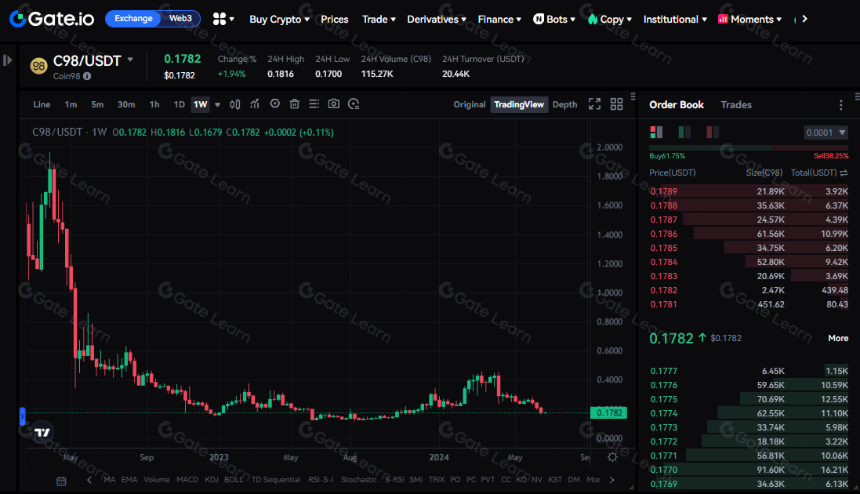Select the Order Book tab

coord(676,105)
